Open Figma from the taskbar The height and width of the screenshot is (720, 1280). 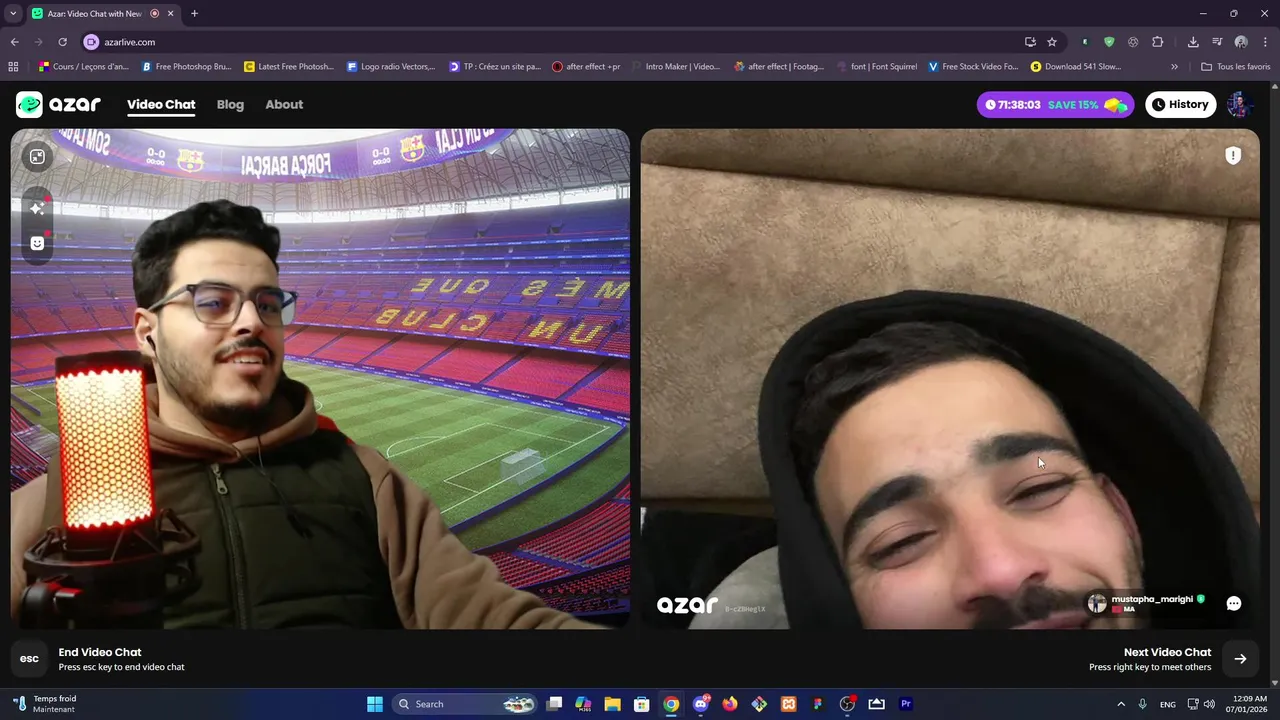click(818, 704)
